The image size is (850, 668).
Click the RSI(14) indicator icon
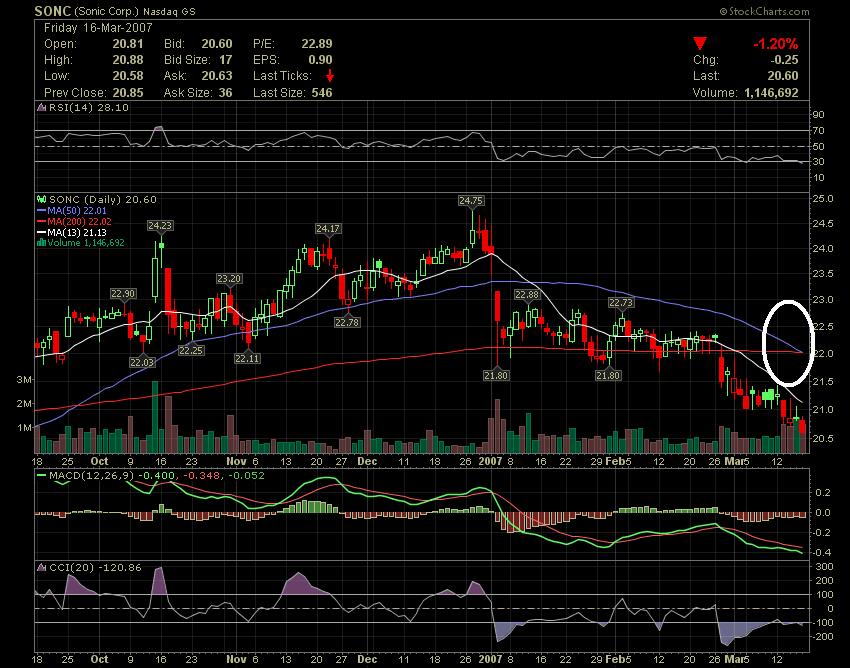click(x=42, y=107)
